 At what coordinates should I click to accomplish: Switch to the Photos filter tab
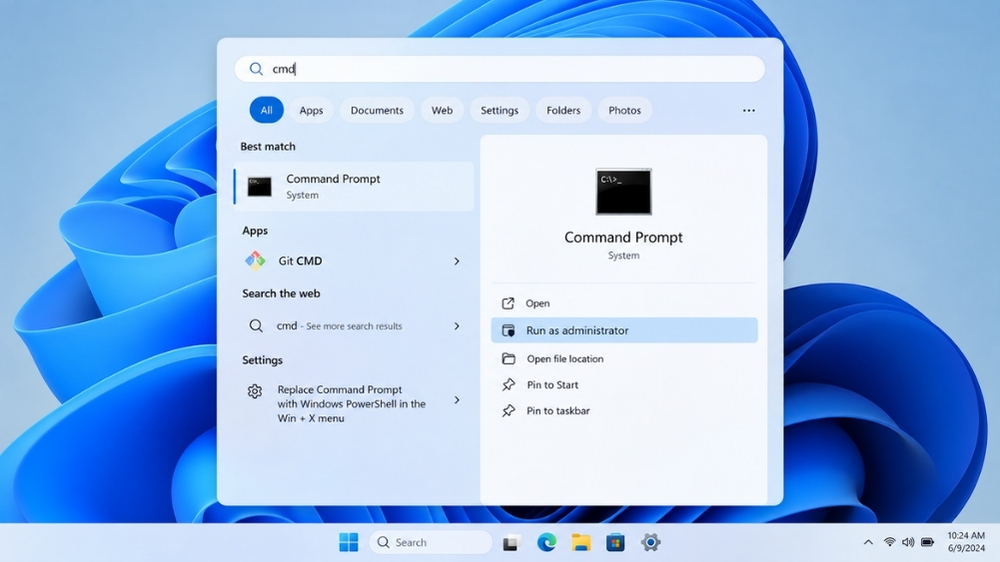point(624,110)
